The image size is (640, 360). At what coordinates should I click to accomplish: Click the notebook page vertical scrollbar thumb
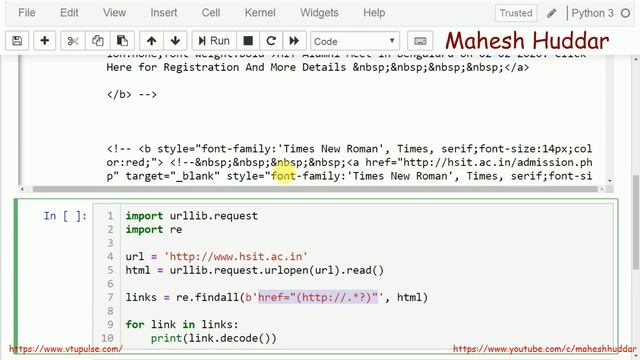click(x=636, y=222)
